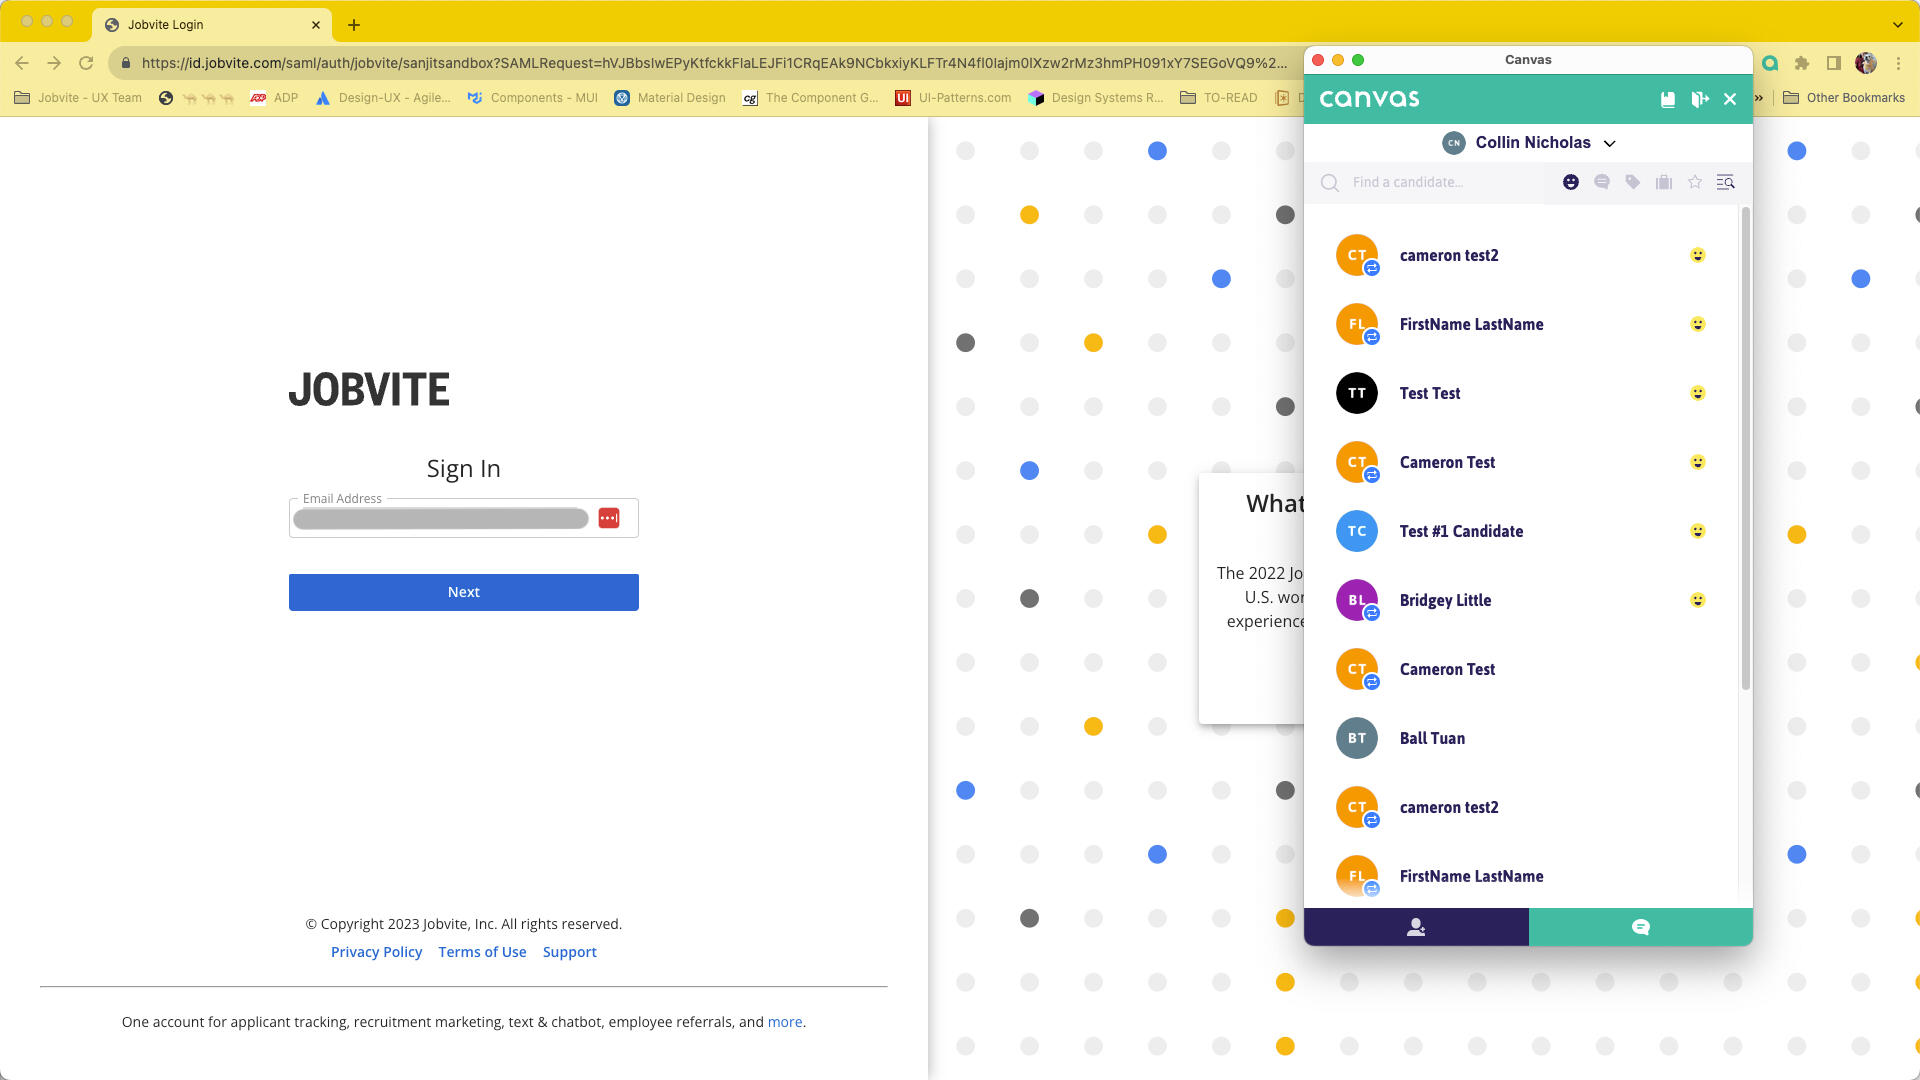Click the star favorites filter icon
This screenshot has width=1920, height=1080.
pos(1695,182)
